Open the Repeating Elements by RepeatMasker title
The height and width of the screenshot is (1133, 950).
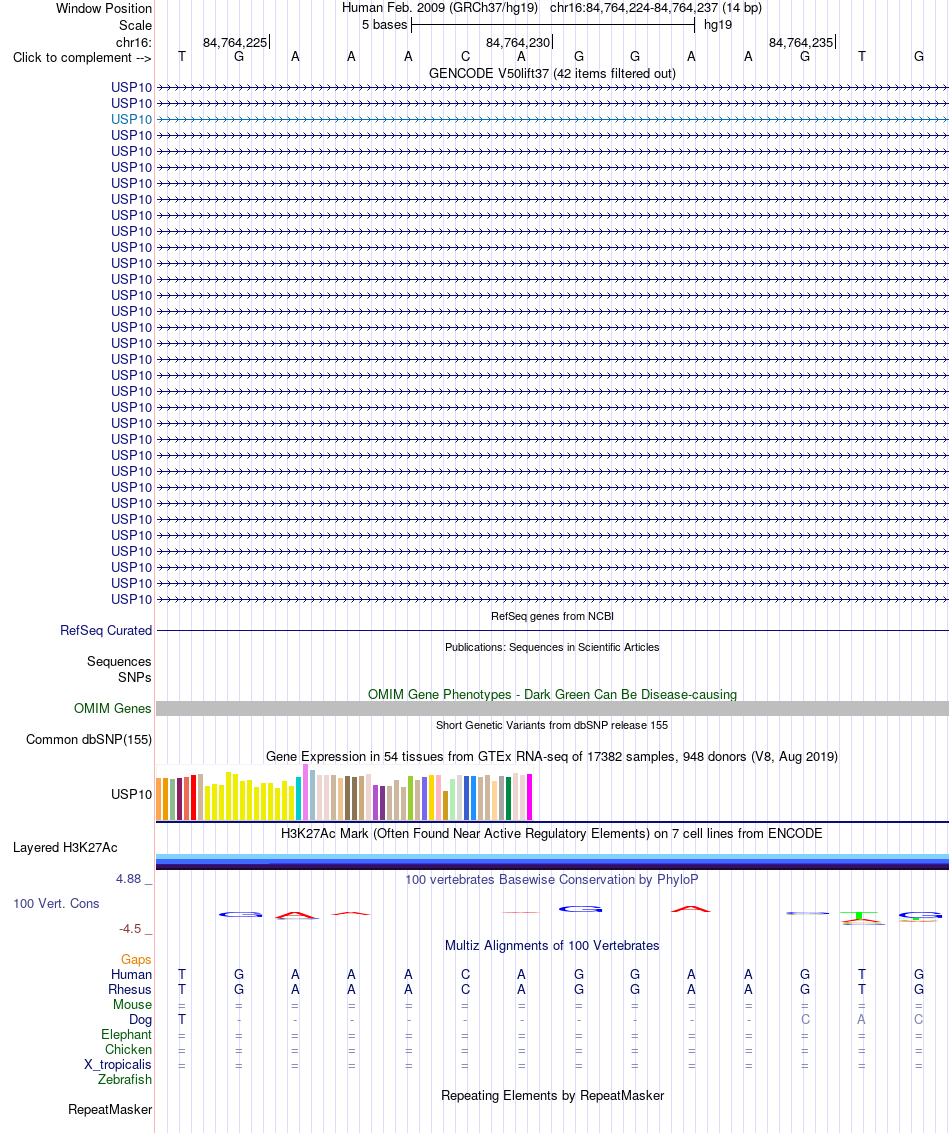[x=552, y=1095]
